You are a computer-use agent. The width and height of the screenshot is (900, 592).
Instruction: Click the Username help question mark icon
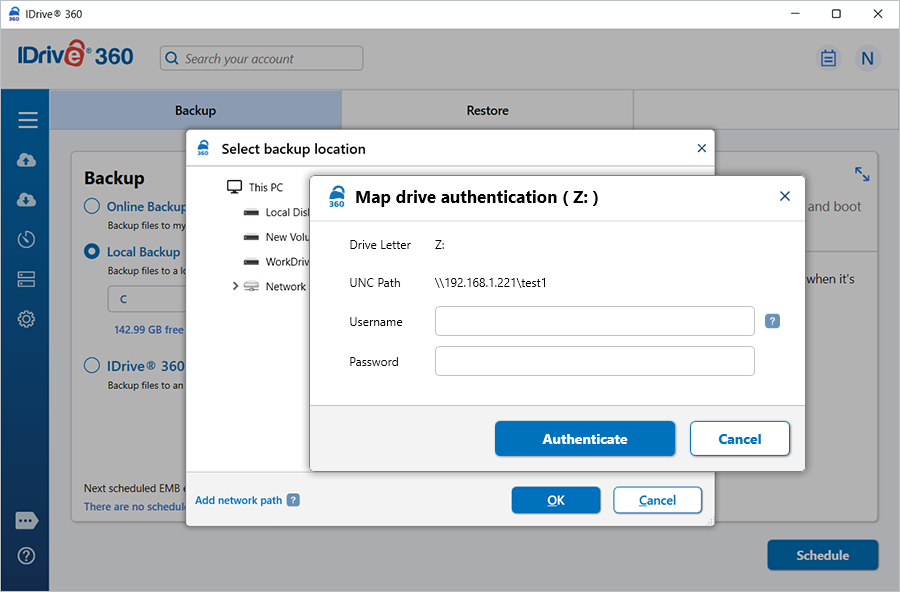coord(772,321)
